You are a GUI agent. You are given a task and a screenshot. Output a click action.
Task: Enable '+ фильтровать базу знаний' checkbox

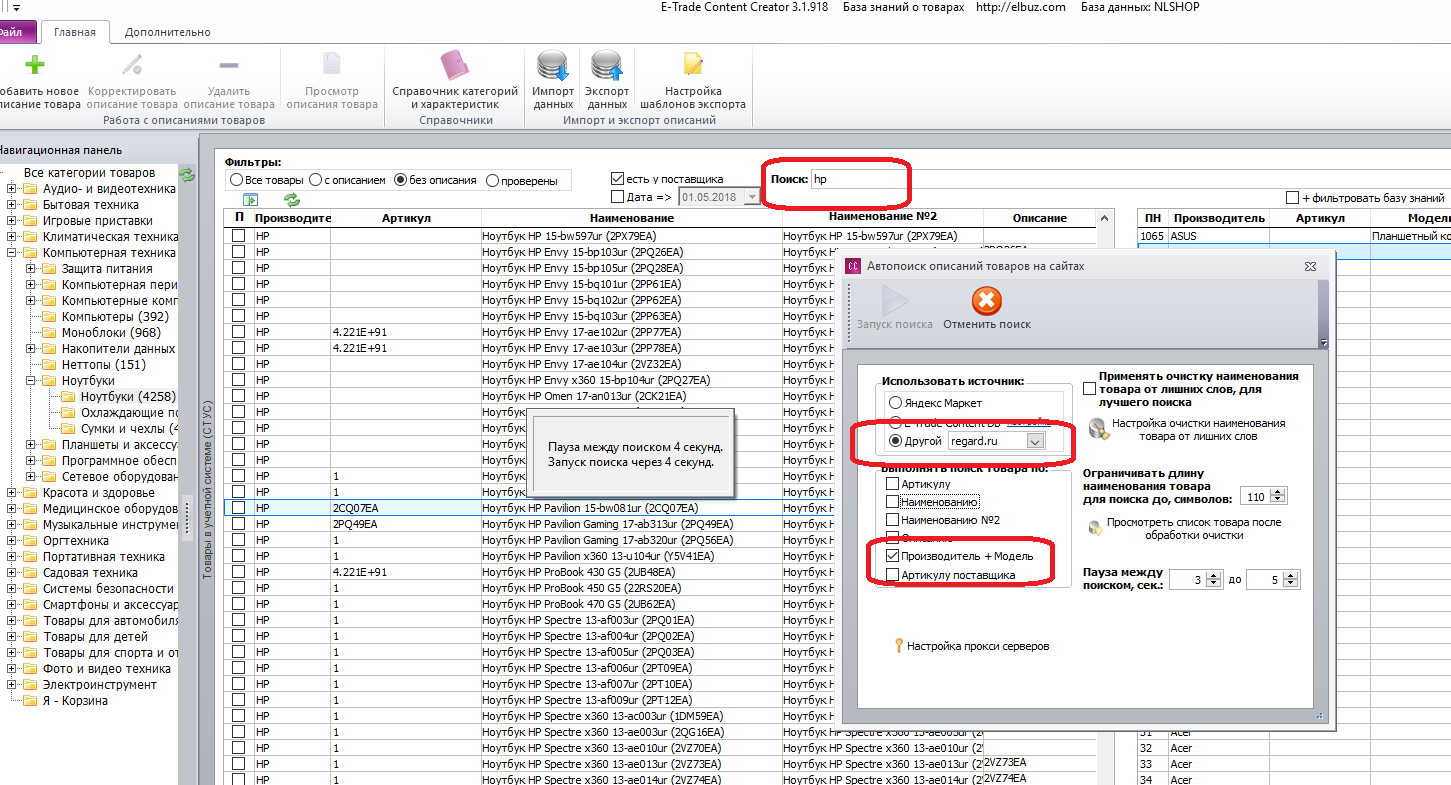[1293, 198]
